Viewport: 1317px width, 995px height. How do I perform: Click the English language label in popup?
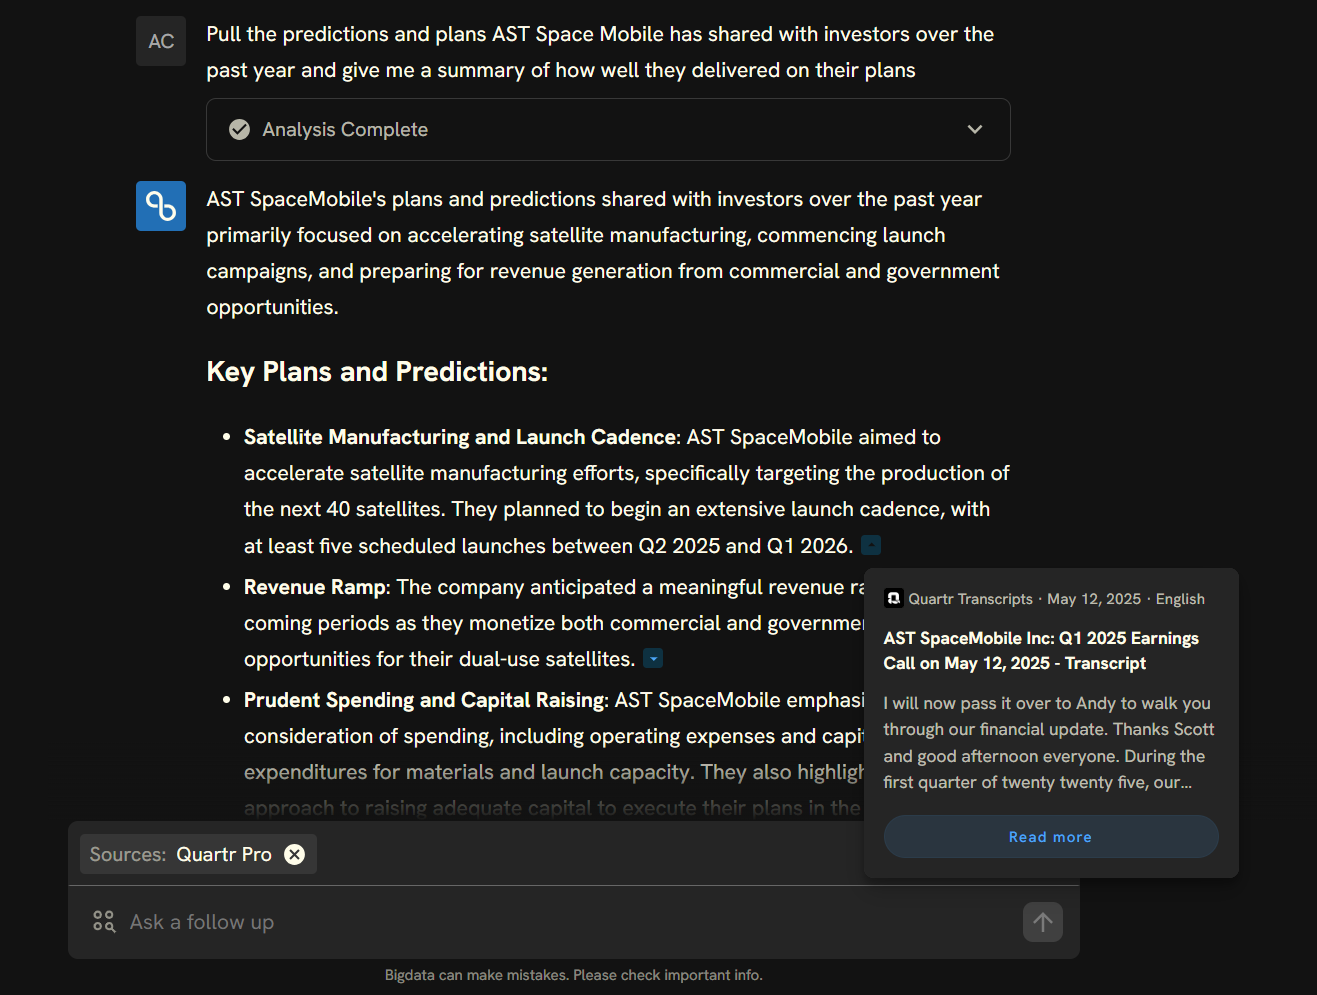point(1180,598)
